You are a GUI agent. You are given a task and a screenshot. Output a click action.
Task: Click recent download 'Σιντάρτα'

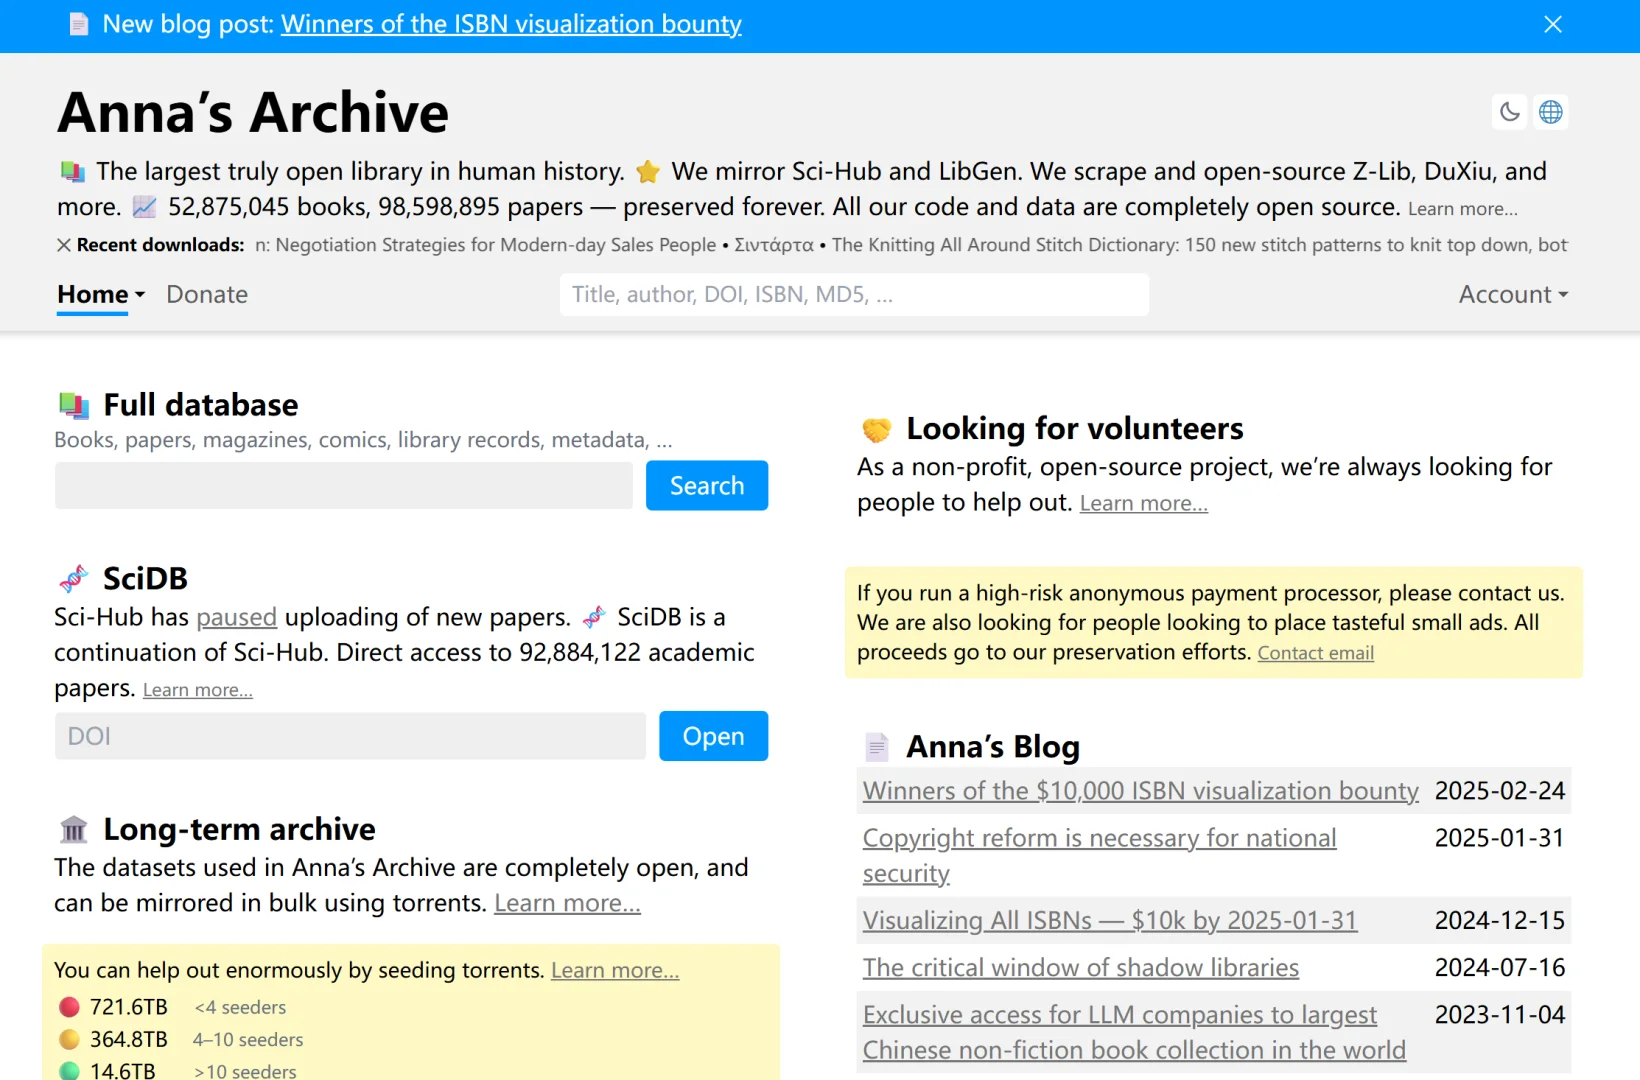[774, 245]
